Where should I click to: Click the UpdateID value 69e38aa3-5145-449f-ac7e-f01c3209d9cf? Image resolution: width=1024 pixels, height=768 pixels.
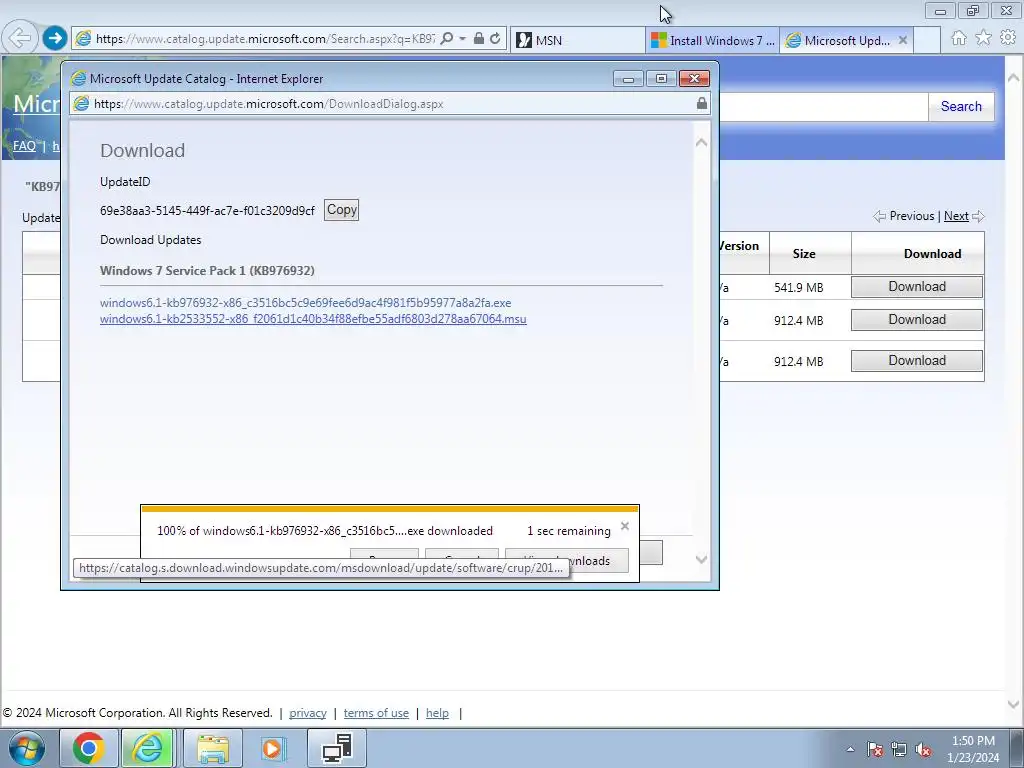tap(207, 211)
